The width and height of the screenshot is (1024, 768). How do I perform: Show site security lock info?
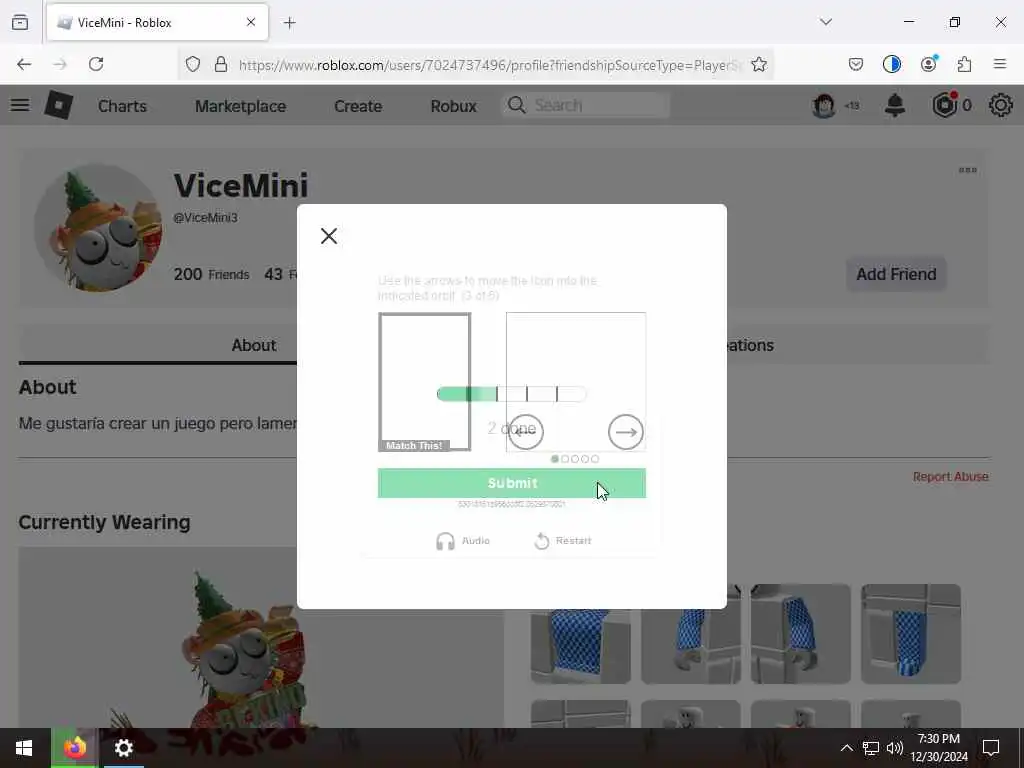pyautogui.click(x=221, y=64)
